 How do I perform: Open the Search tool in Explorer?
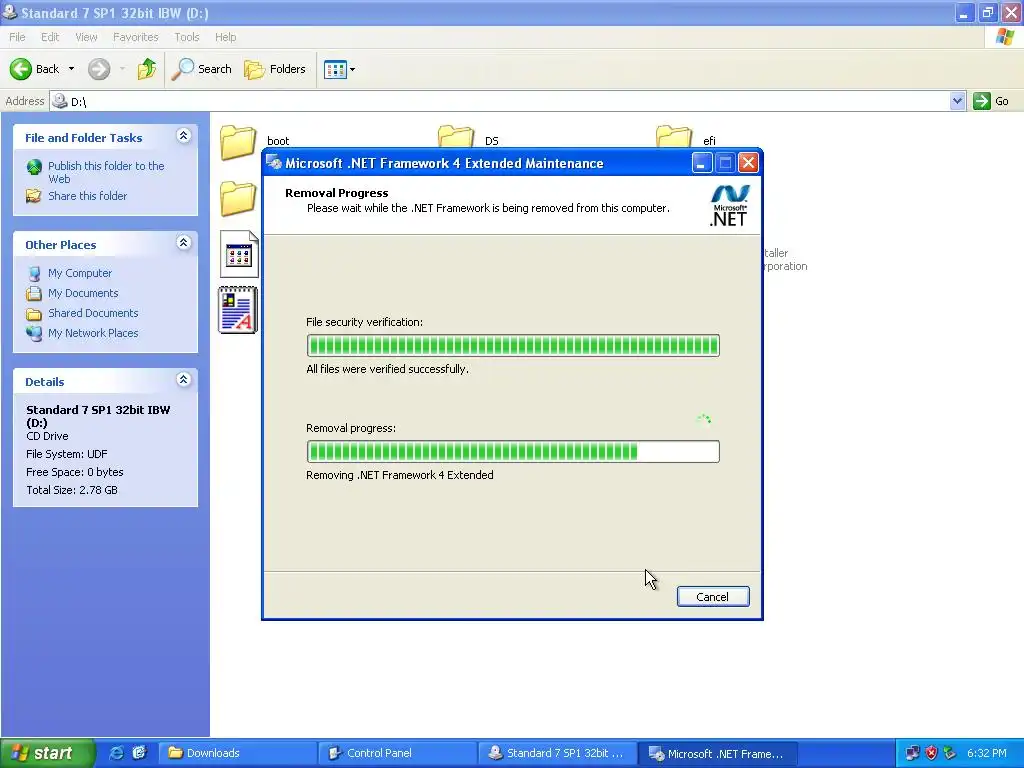pos(201,69)
